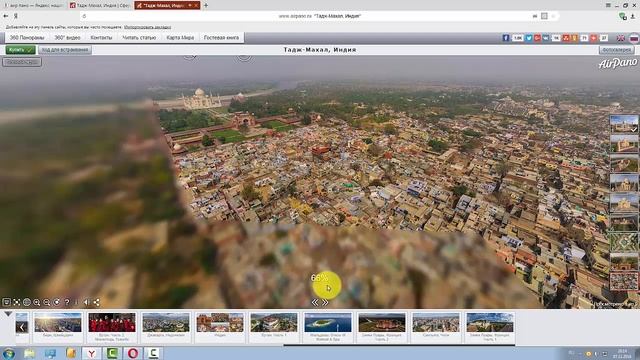Open browser downloads arrow icon
This screenshot has height=360, width=640.
(x=633, y=16)
